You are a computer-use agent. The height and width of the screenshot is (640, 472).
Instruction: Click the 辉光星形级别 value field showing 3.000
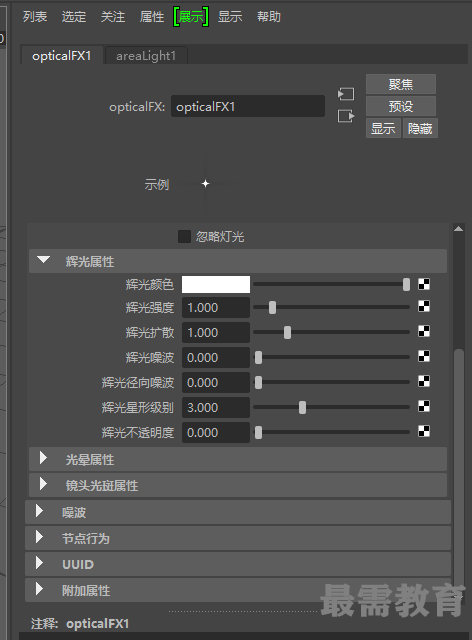pos(216,407)
